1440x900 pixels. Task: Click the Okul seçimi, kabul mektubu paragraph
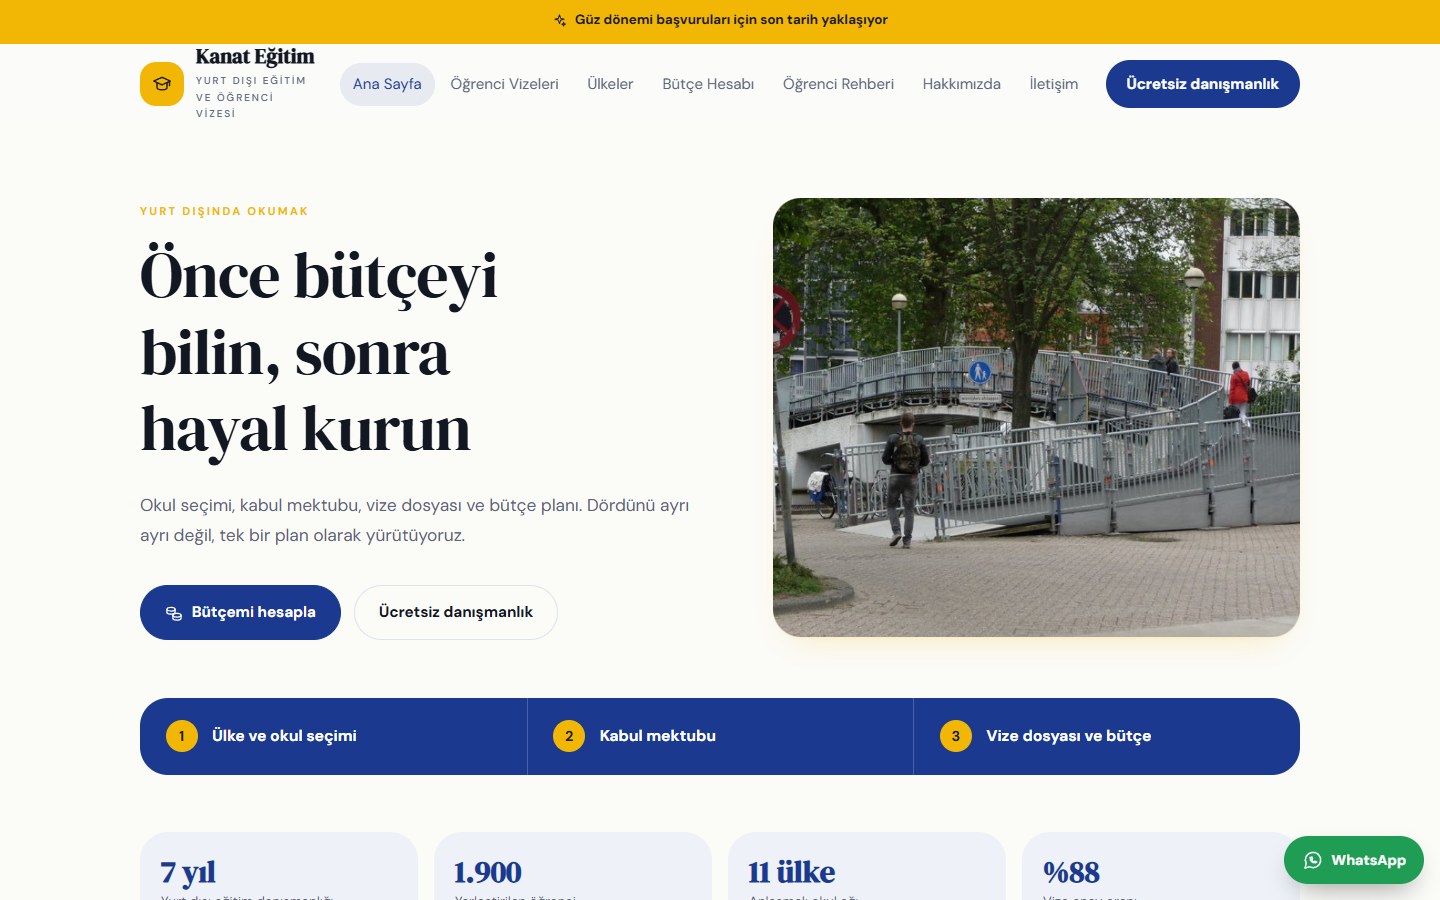(415, 520)
